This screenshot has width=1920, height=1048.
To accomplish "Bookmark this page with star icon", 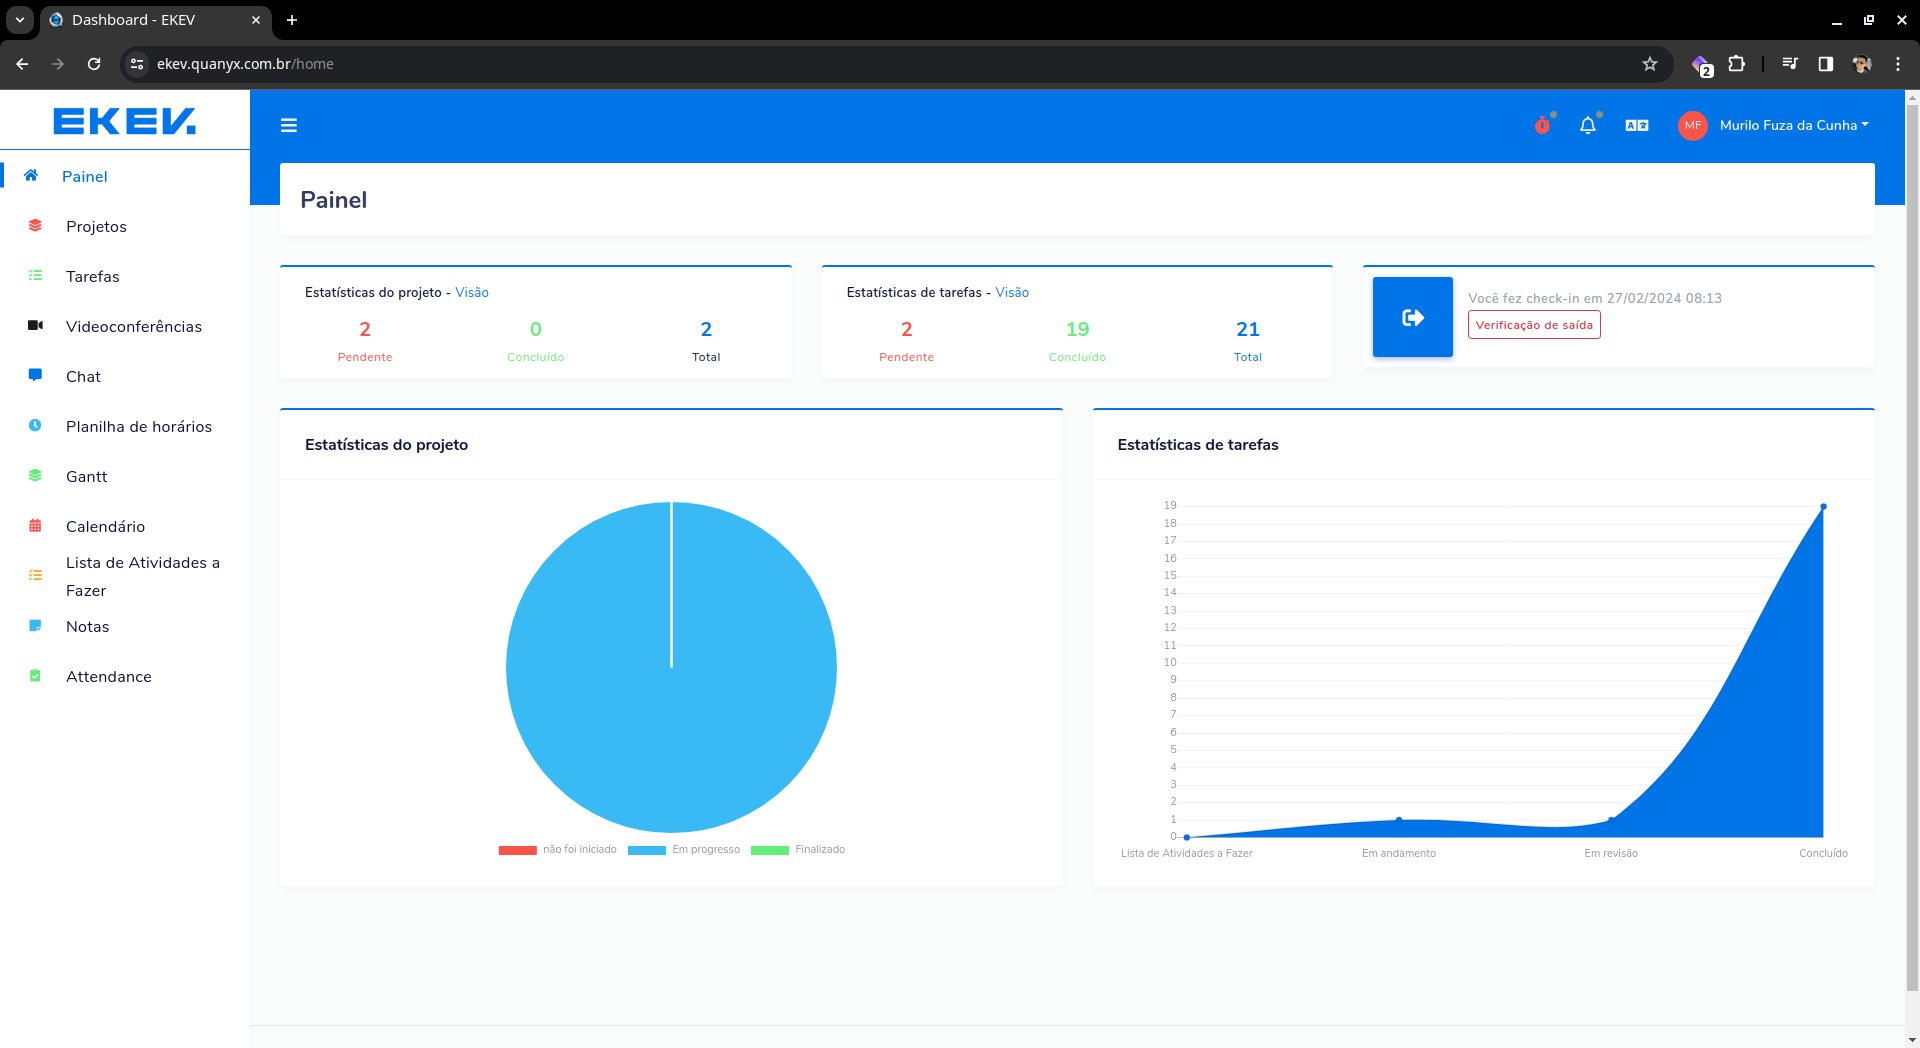I will [1650, 64].
